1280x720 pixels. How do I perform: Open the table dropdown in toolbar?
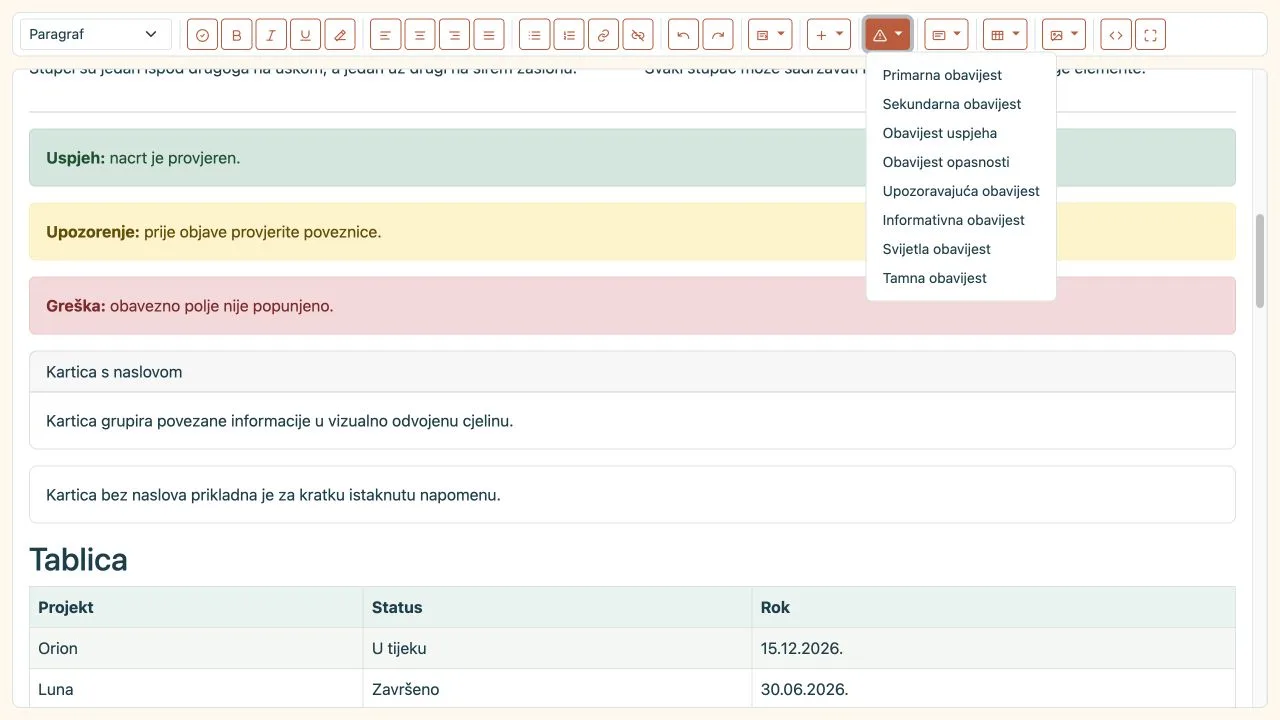(1005, 34)
